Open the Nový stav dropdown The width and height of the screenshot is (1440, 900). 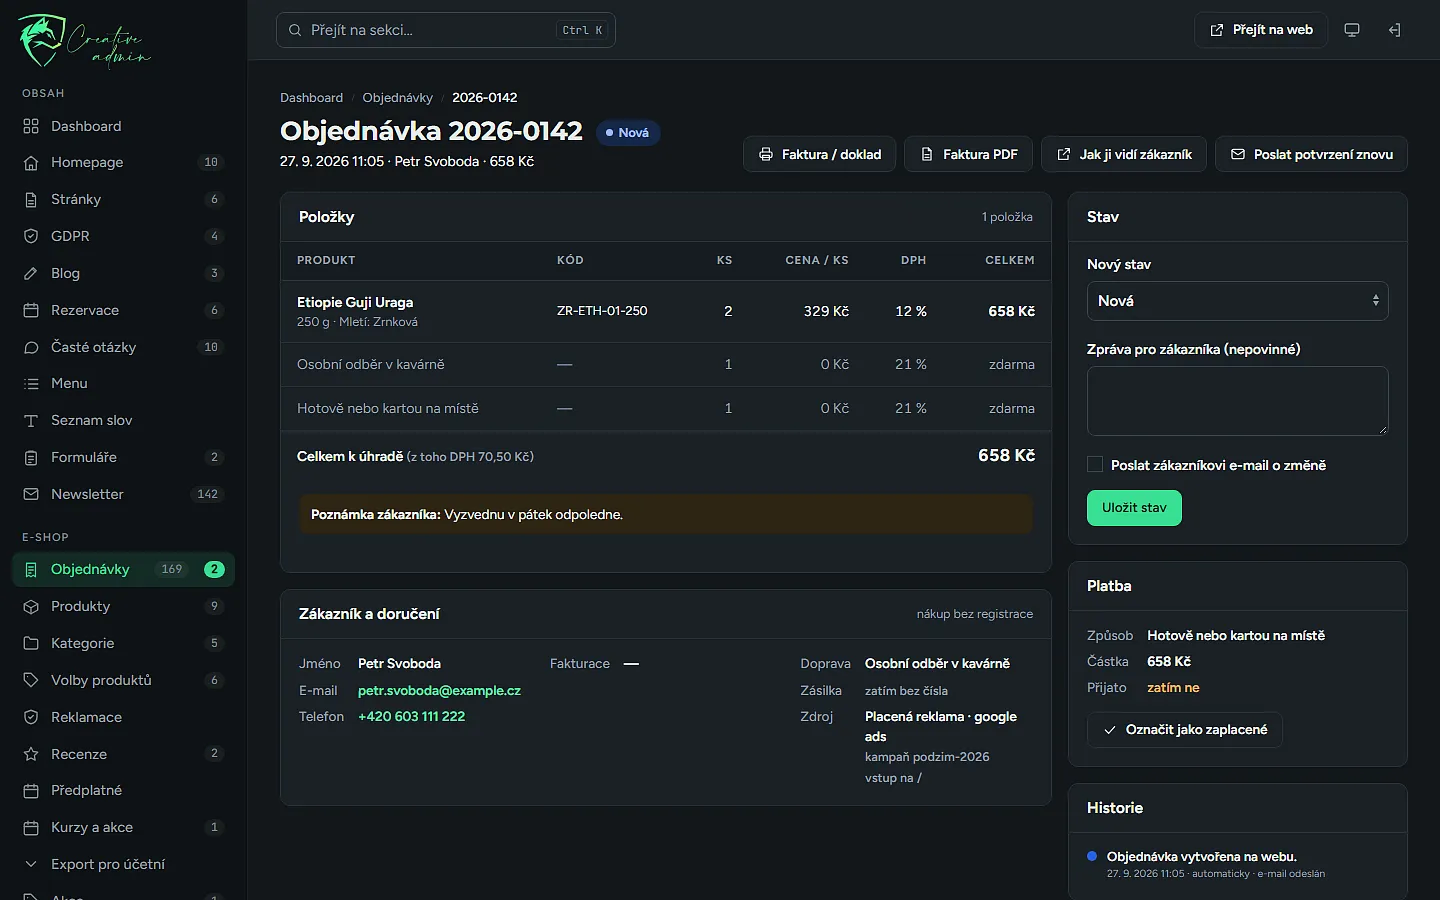point(1237,301)
